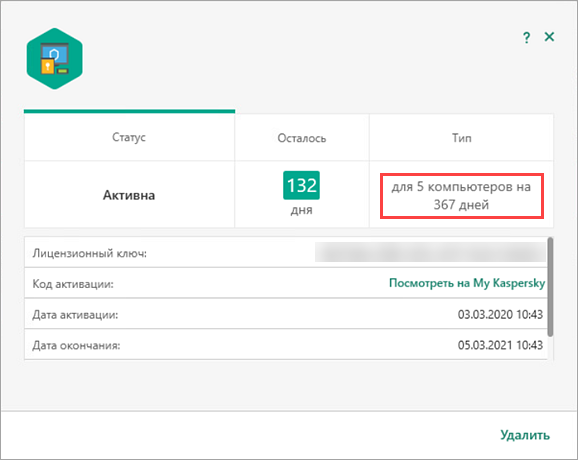The image size is (578, 460).
Task: Click the 'Статус' column header
Action: click(129, 137)
